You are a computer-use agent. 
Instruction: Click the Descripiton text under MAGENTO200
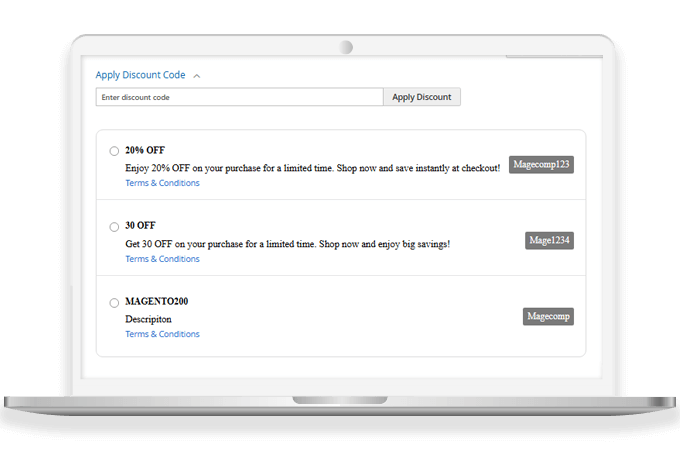click(148, 319)
